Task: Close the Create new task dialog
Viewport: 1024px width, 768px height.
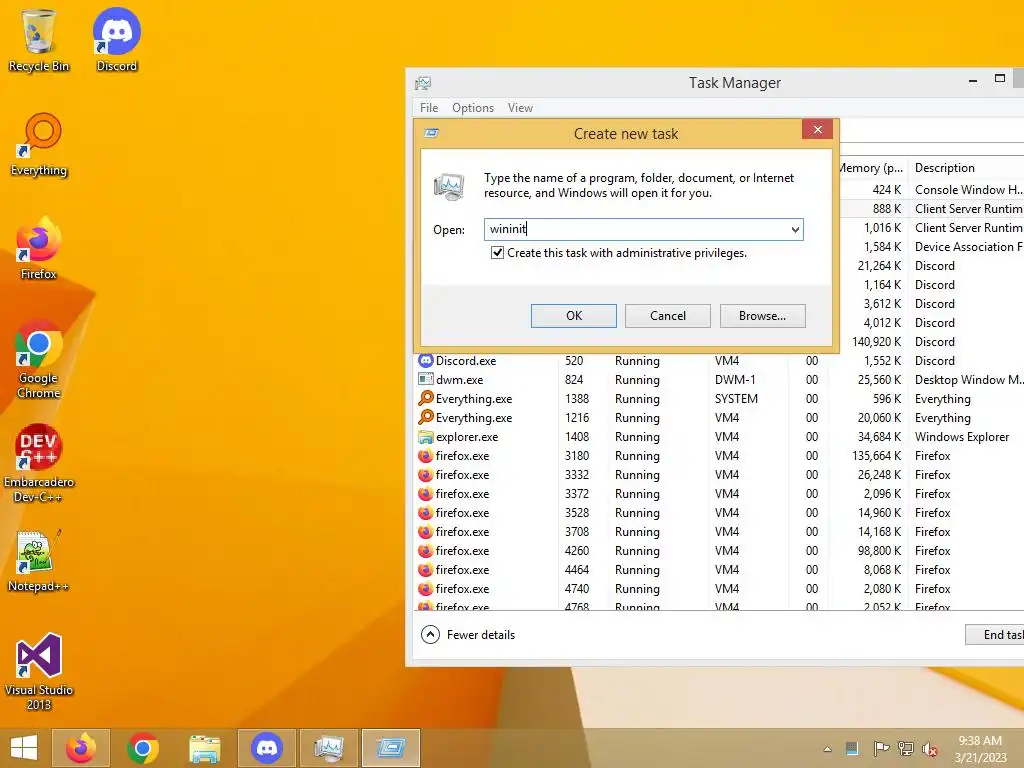Action: 818,129
